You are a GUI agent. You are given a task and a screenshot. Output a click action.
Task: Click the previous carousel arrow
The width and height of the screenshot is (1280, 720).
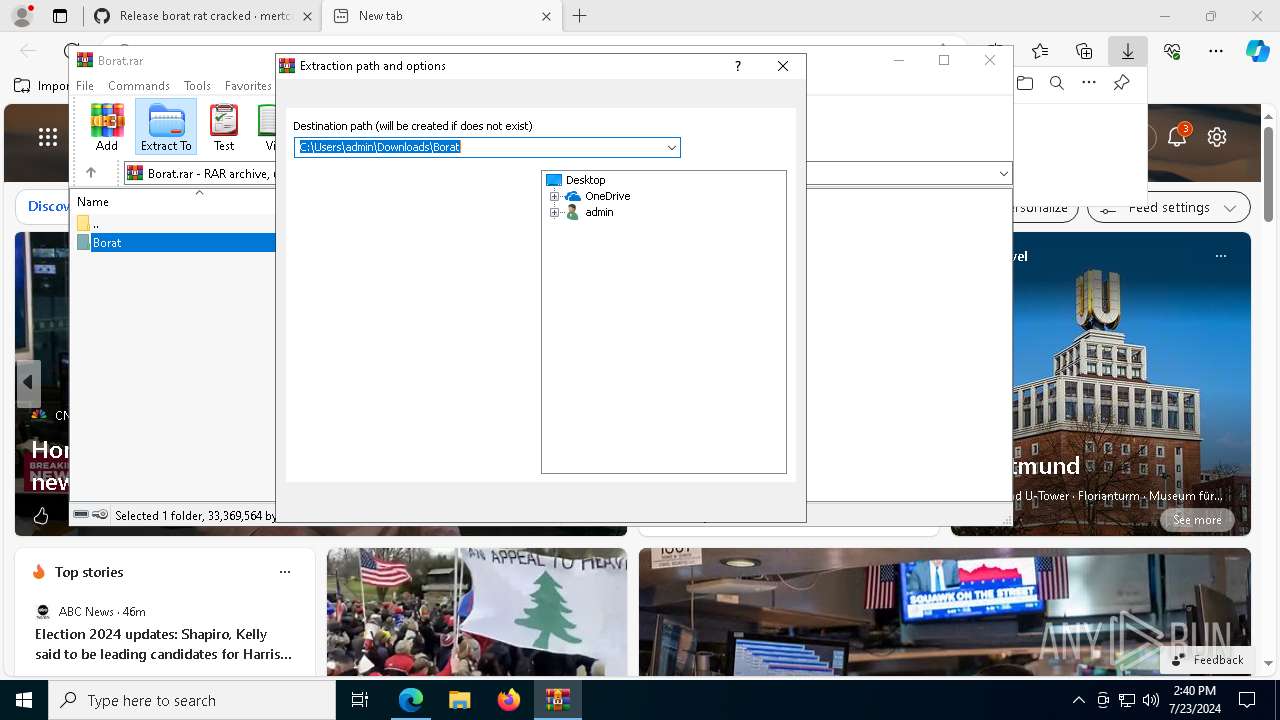(28, 382)
